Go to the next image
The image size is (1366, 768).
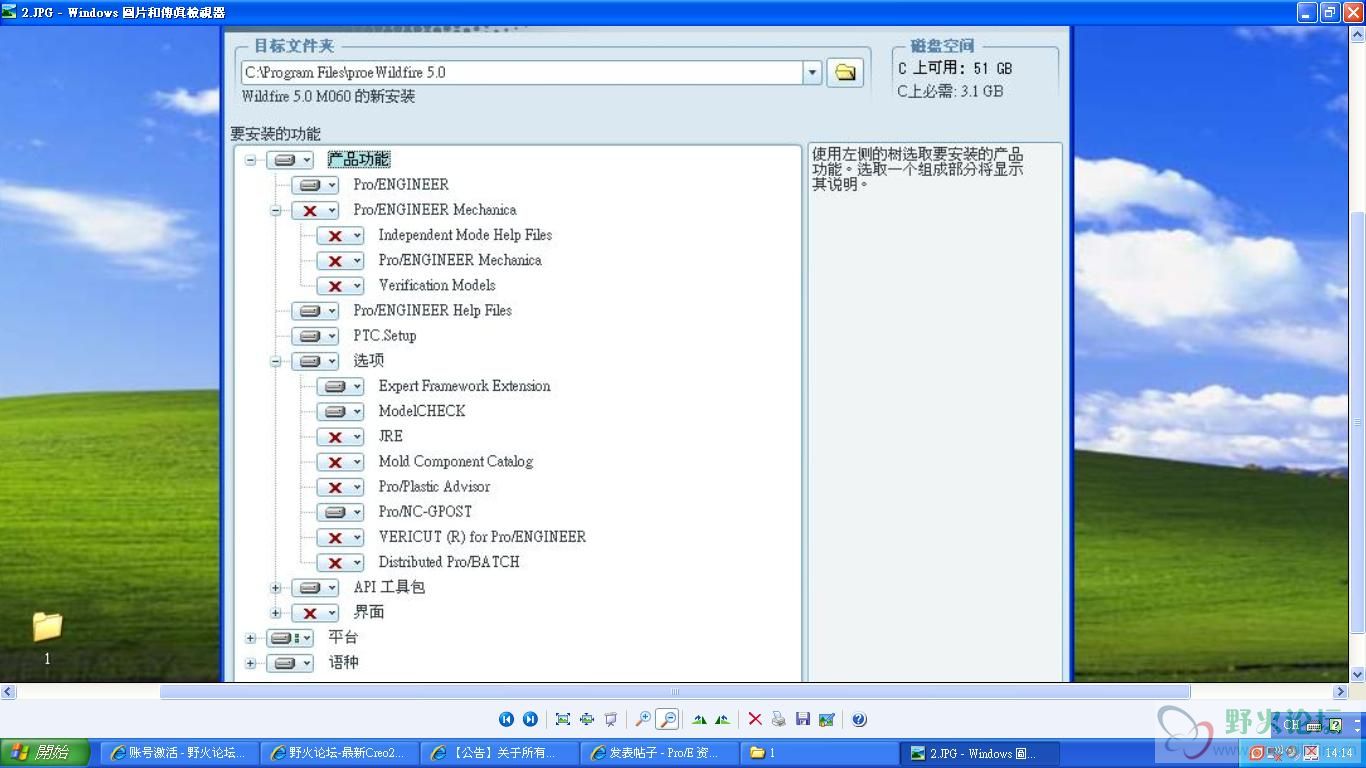point(530,719)
